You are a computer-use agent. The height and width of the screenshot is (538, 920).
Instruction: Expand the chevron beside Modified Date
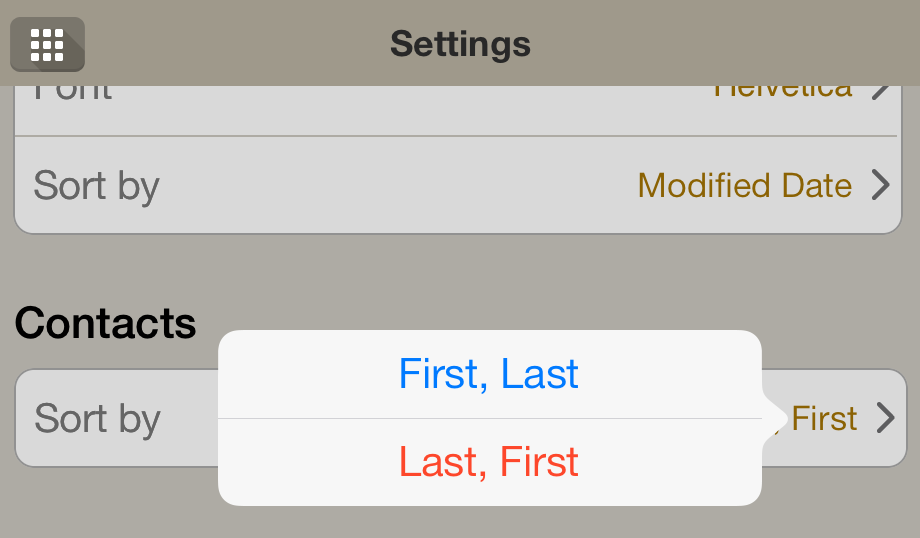[x=880, y=185]
